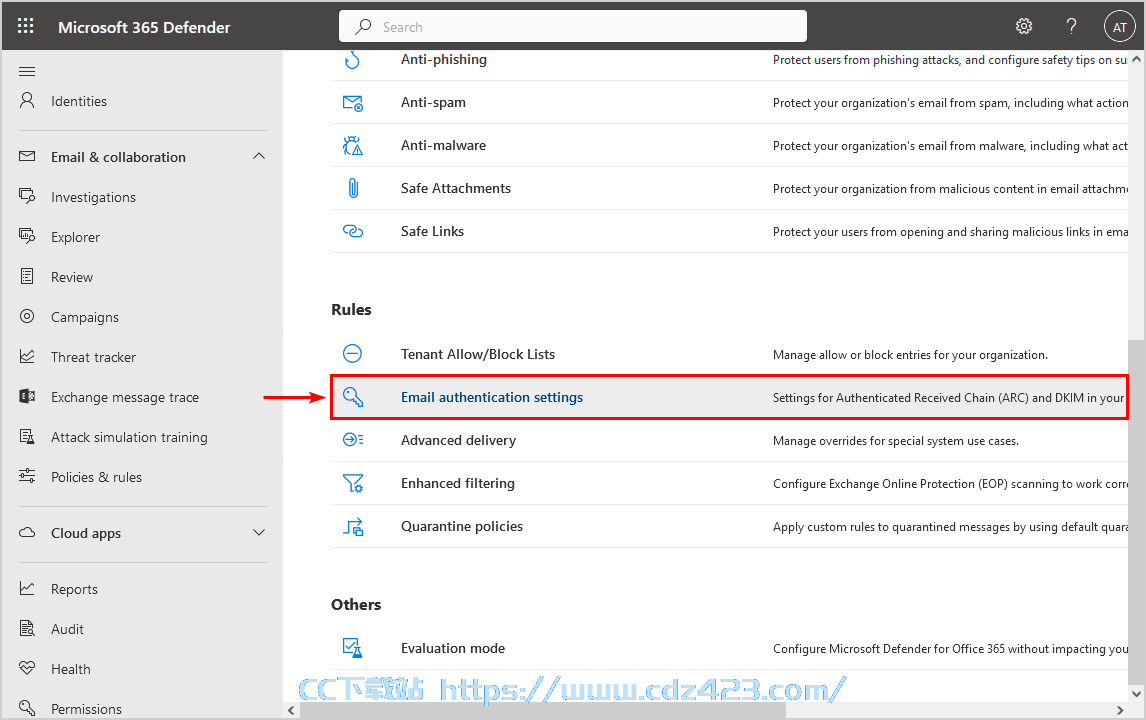Open Campaigns in the navigation

(x=85, y=317)
